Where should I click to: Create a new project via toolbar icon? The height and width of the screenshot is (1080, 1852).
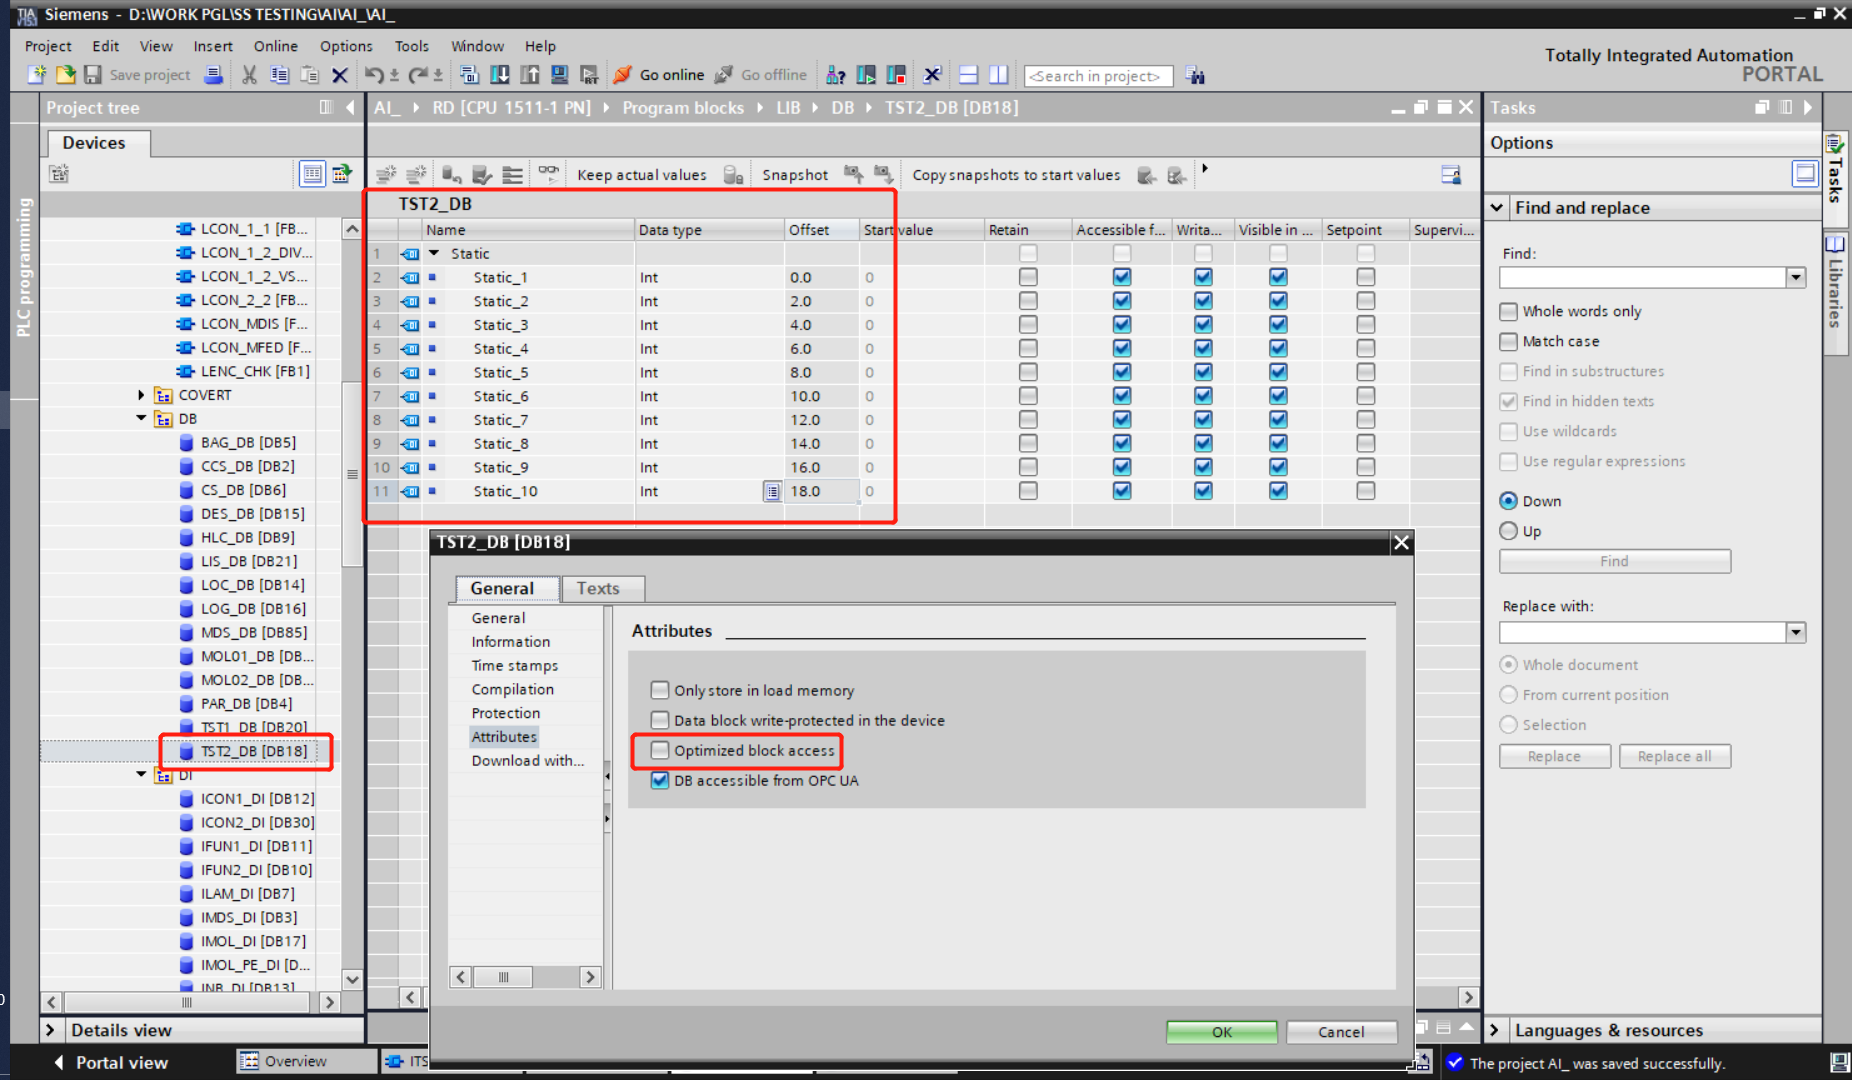coord(37,75)
